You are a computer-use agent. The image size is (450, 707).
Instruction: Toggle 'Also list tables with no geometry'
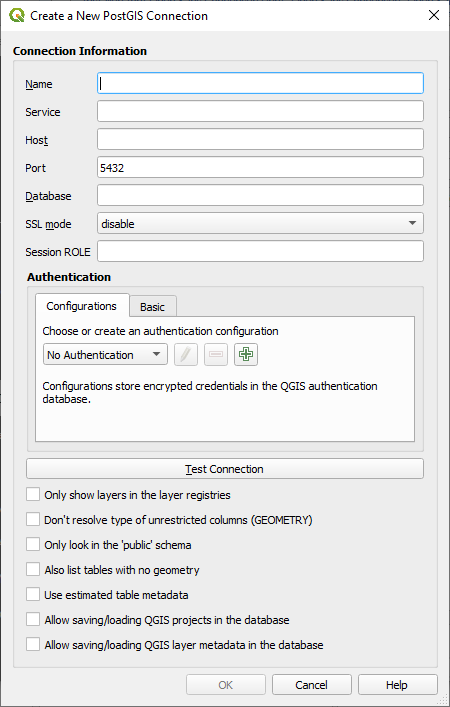33,569
